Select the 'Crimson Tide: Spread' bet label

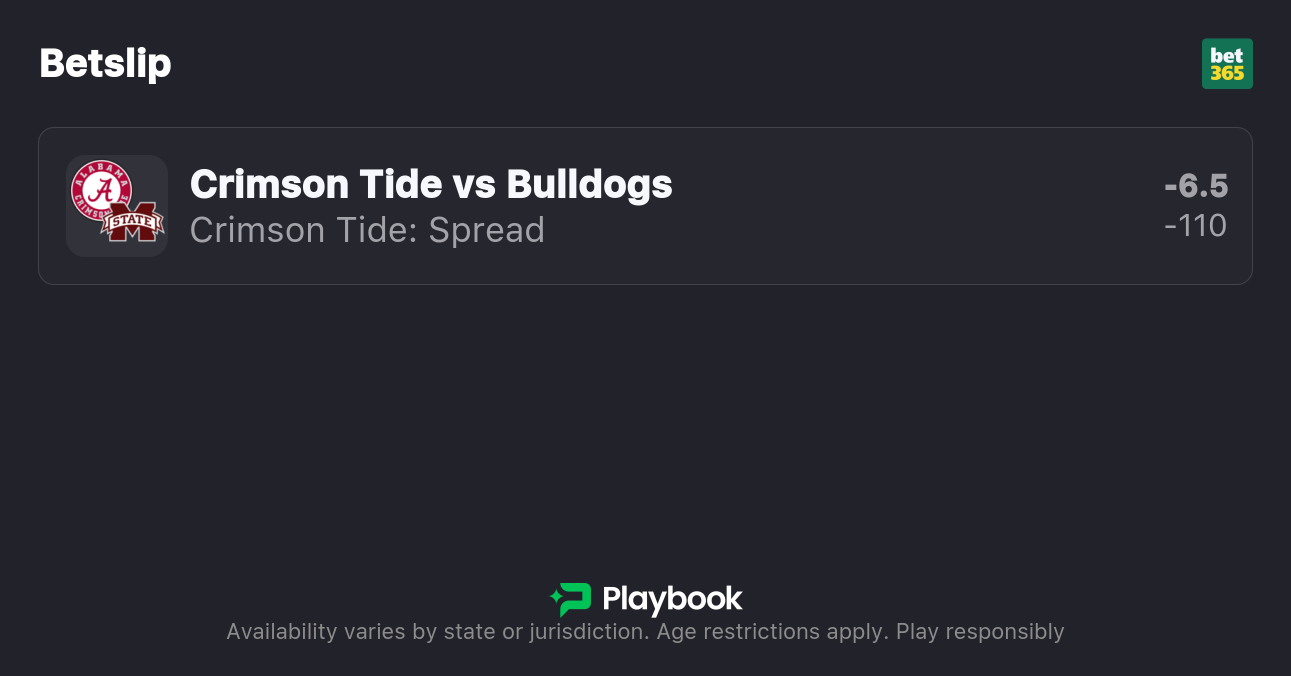click(367, 230)
